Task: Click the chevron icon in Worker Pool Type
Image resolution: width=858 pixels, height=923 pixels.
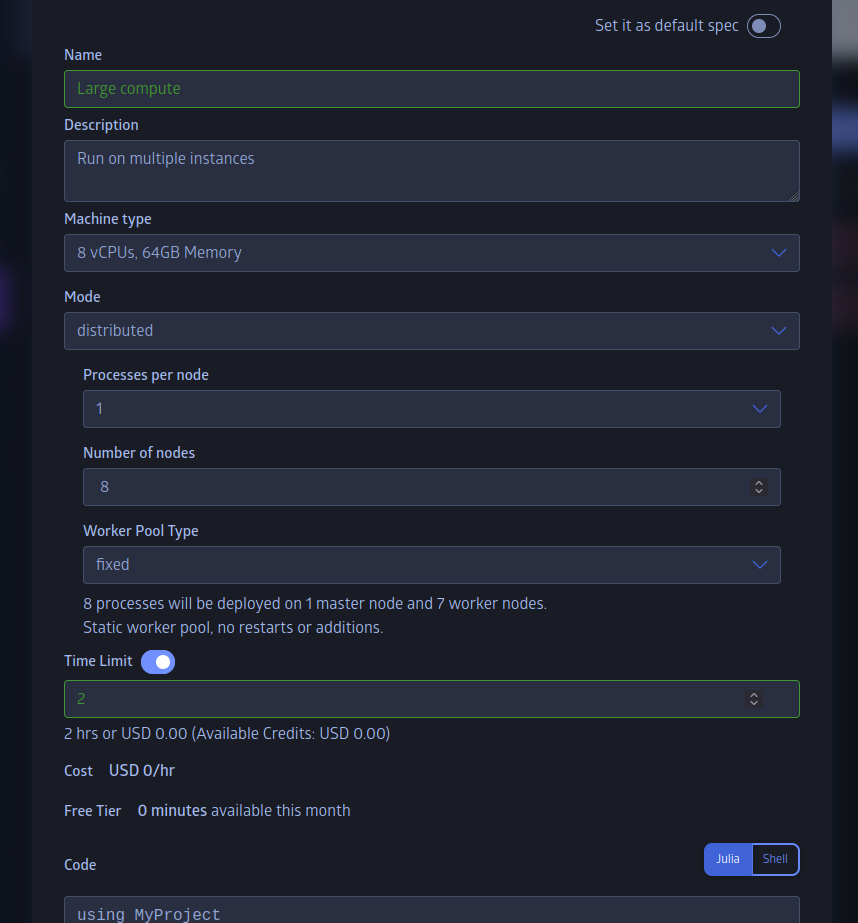Action: point(760,565)
